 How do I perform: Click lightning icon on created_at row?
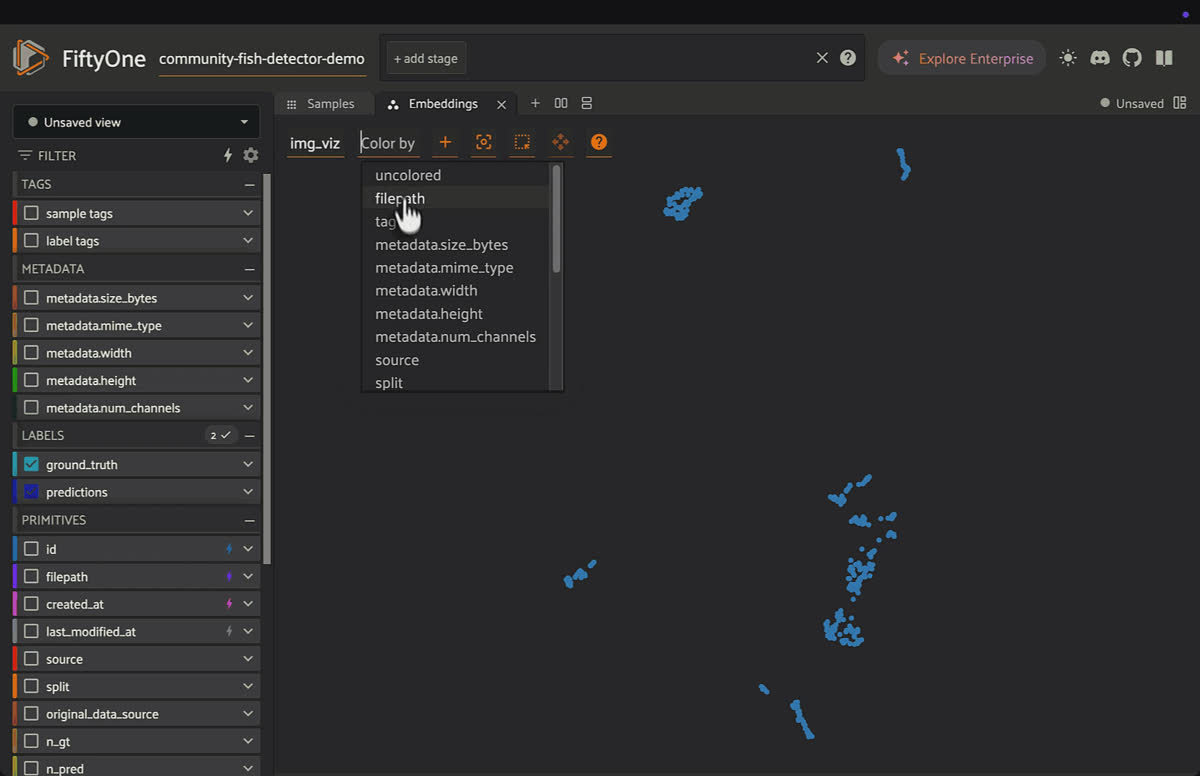pyautogui.click(x=229, y=604)
